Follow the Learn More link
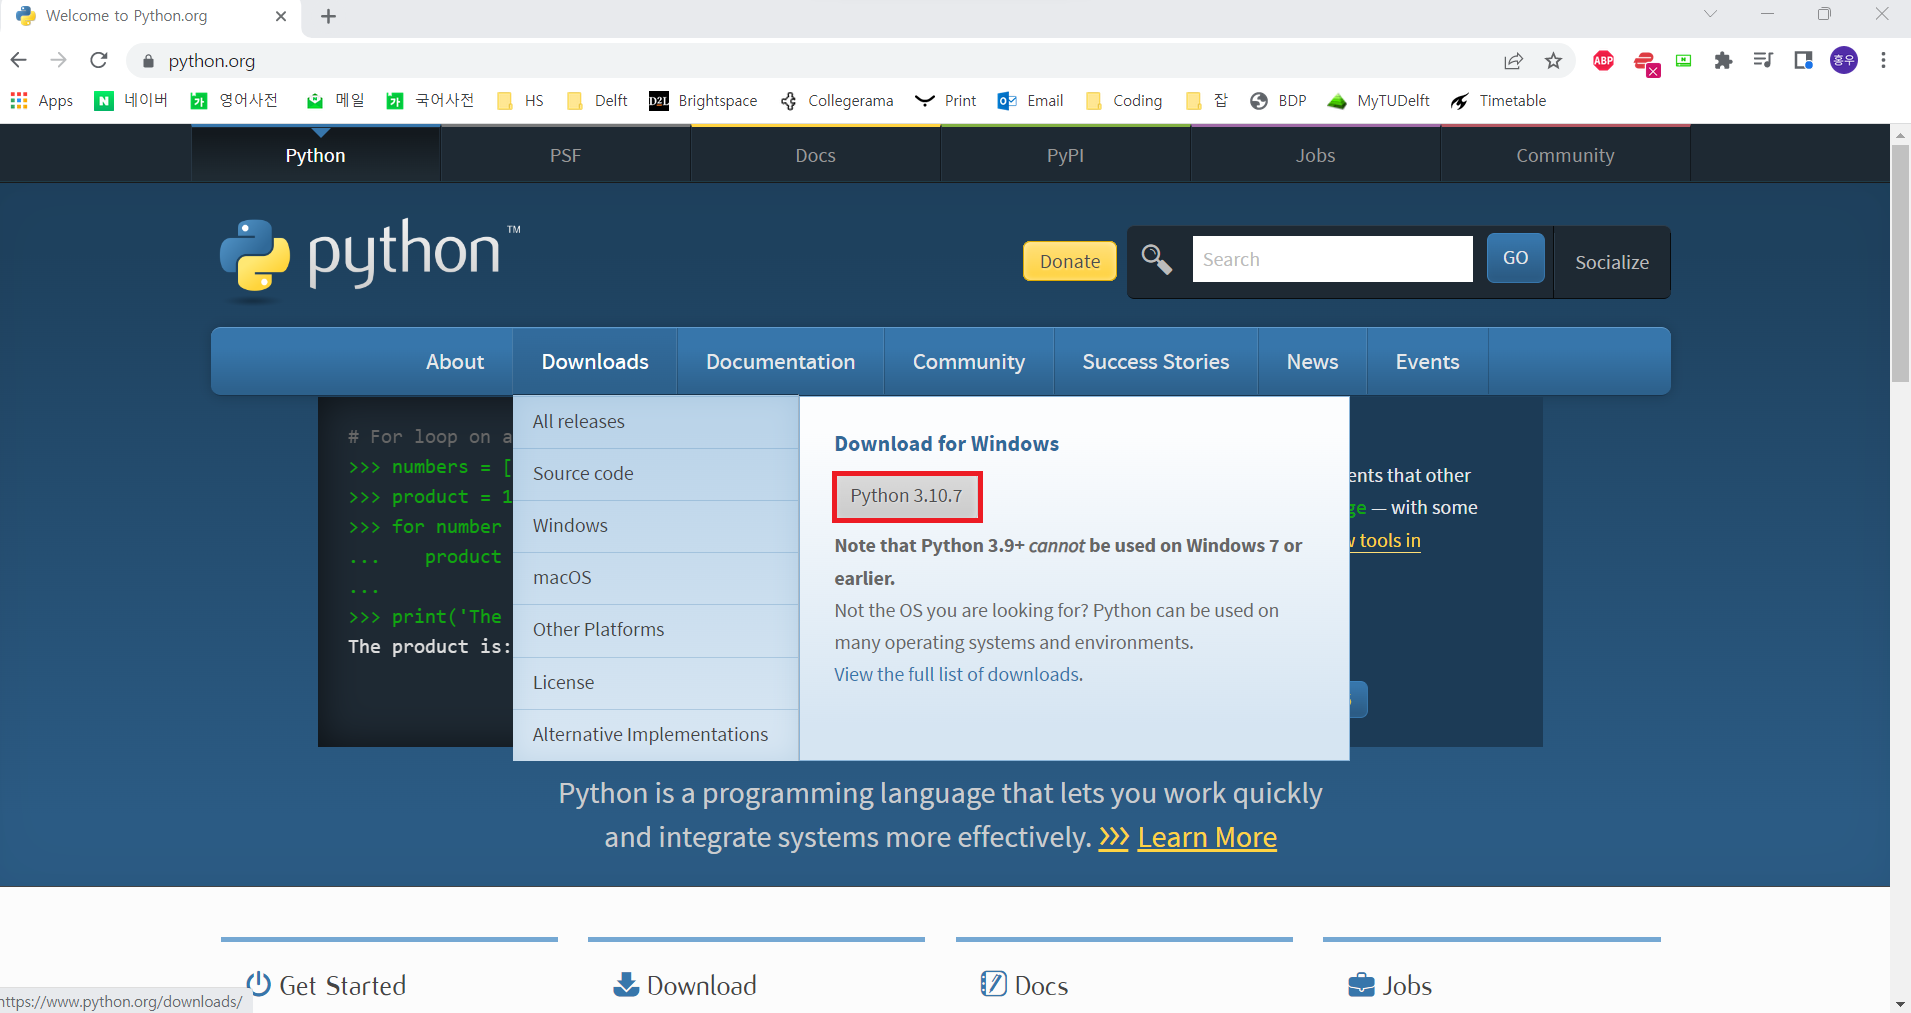Viewport: 1911px width, 1013px height. click(1207, 837)
